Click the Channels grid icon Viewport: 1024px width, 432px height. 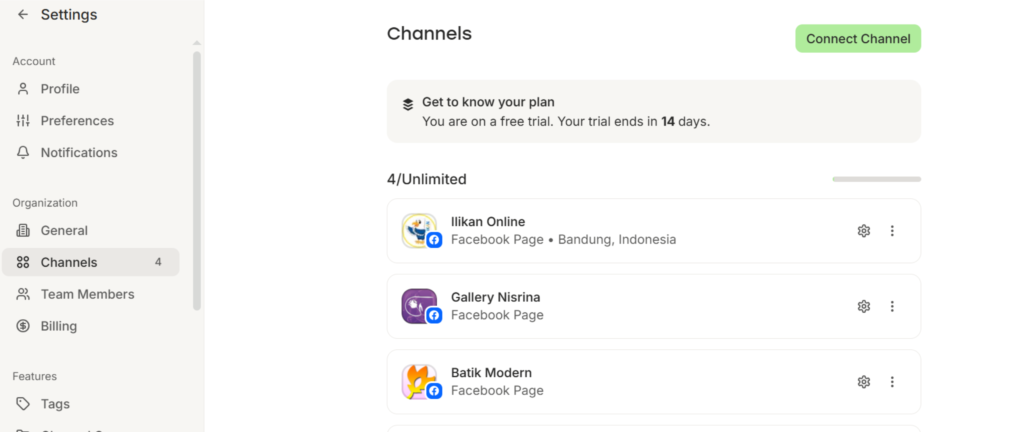point(23,262)
